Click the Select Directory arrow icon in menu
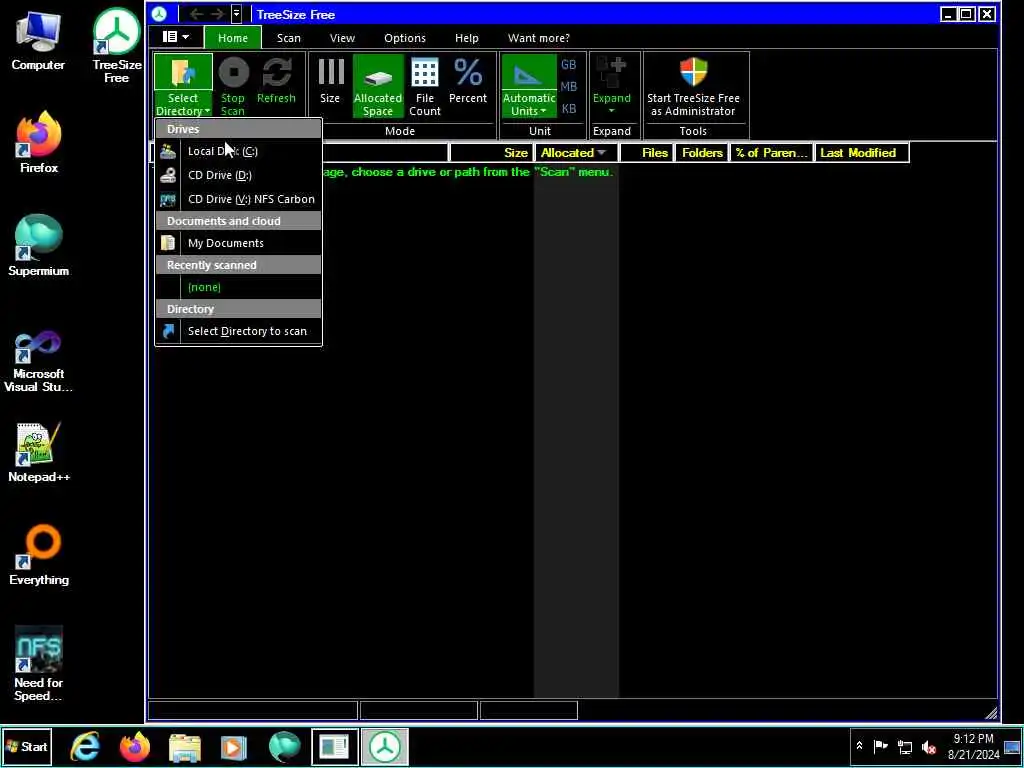The width and height of the screenshot is (1024, 768). (168, 331)
